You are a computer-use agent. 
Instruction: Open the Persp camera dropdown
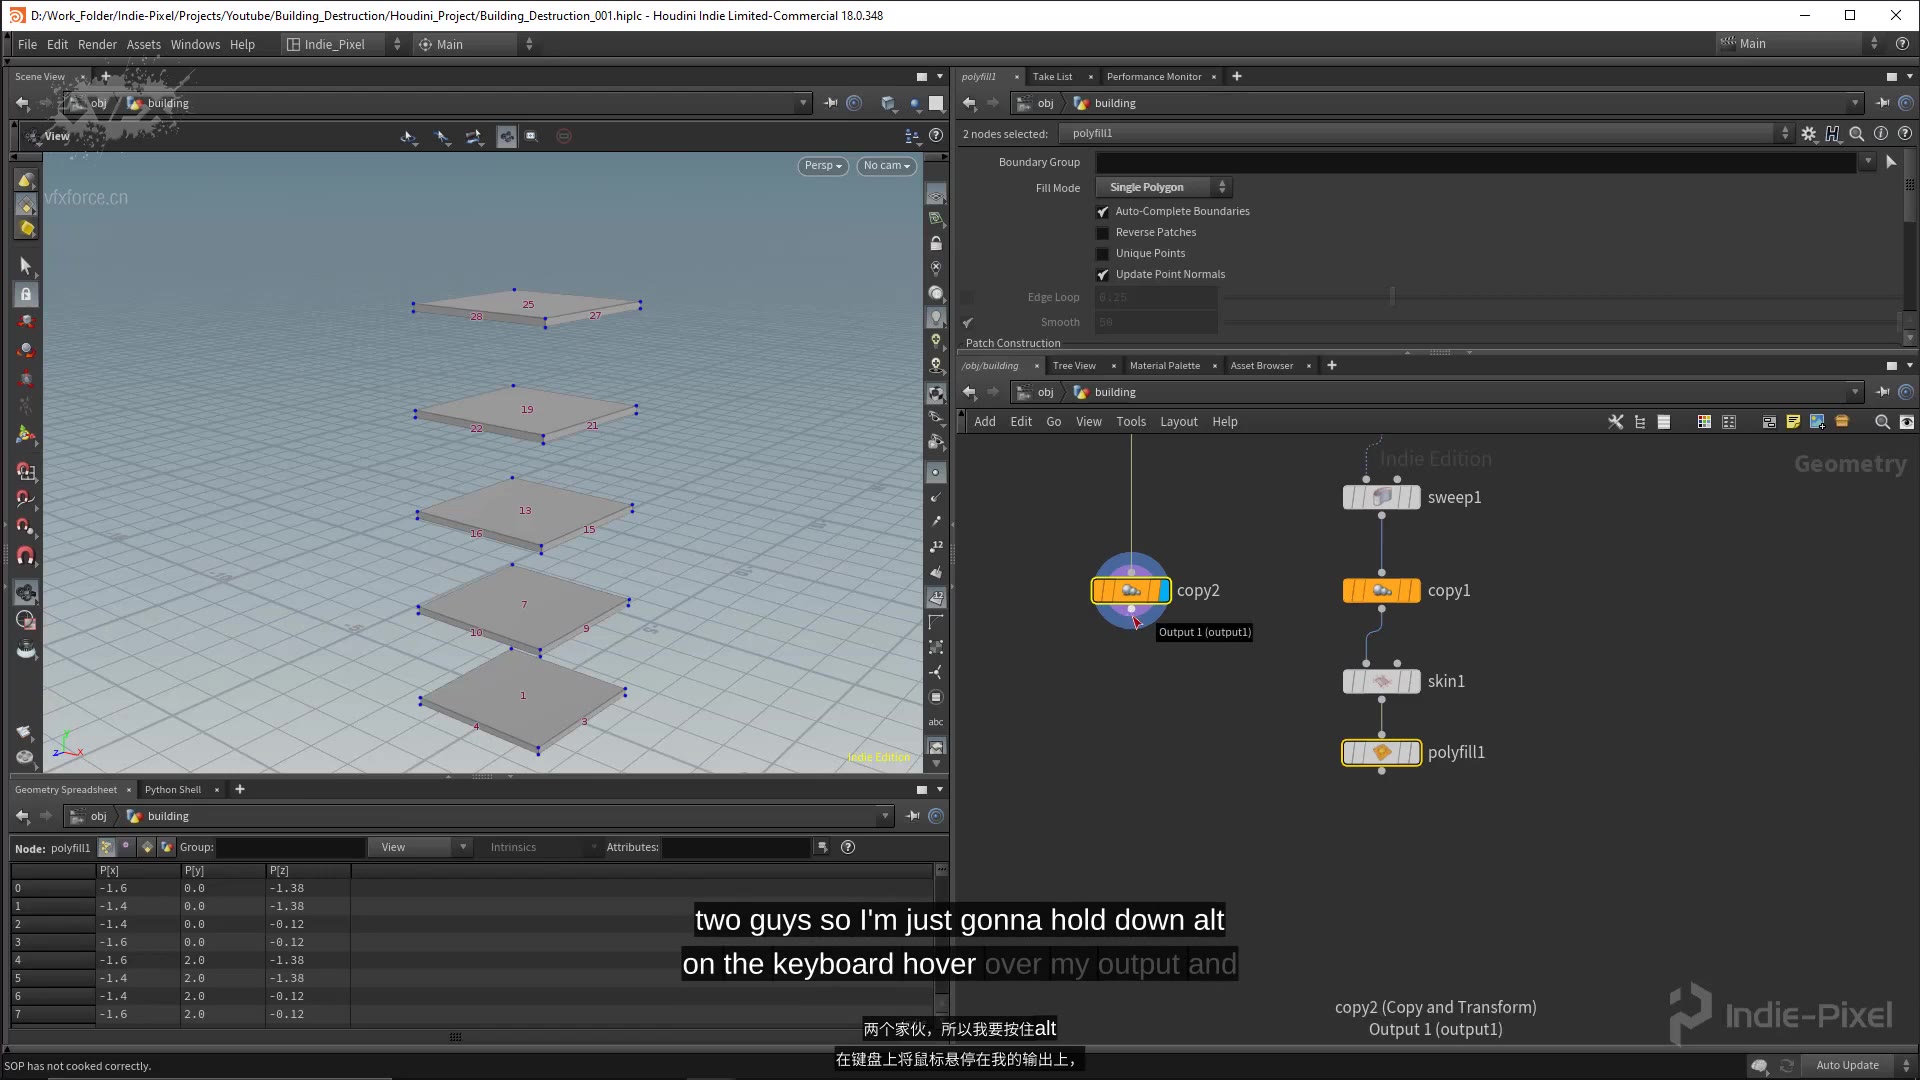pyautogui.click(x=823, y=165)
